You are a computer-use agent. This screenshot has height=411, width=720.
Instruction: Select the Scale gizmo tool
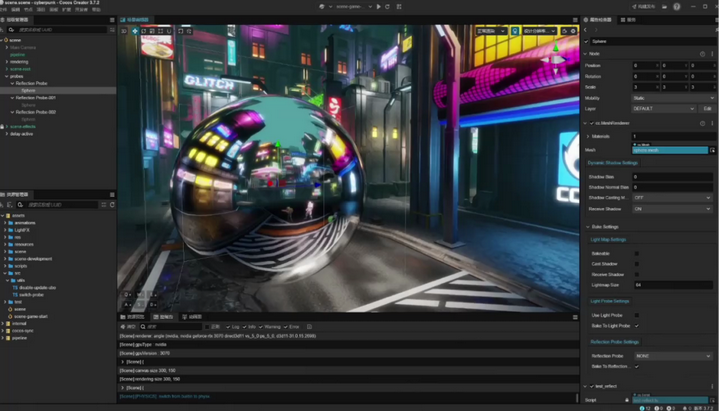tap(152, 31)
